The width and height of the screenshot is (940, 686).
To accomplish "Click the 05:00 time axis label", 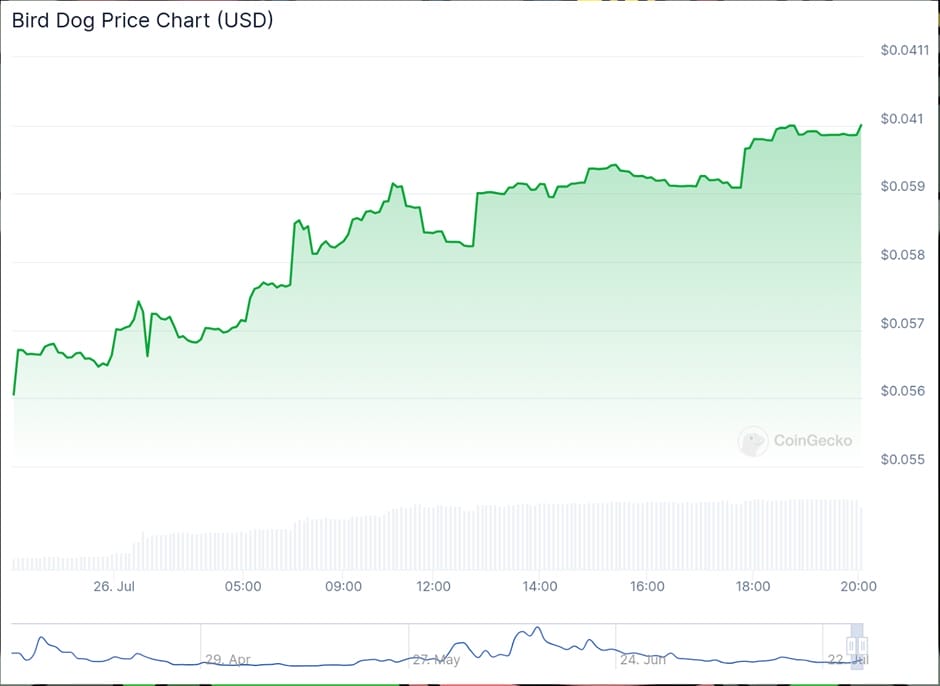I will click(243, 586).
